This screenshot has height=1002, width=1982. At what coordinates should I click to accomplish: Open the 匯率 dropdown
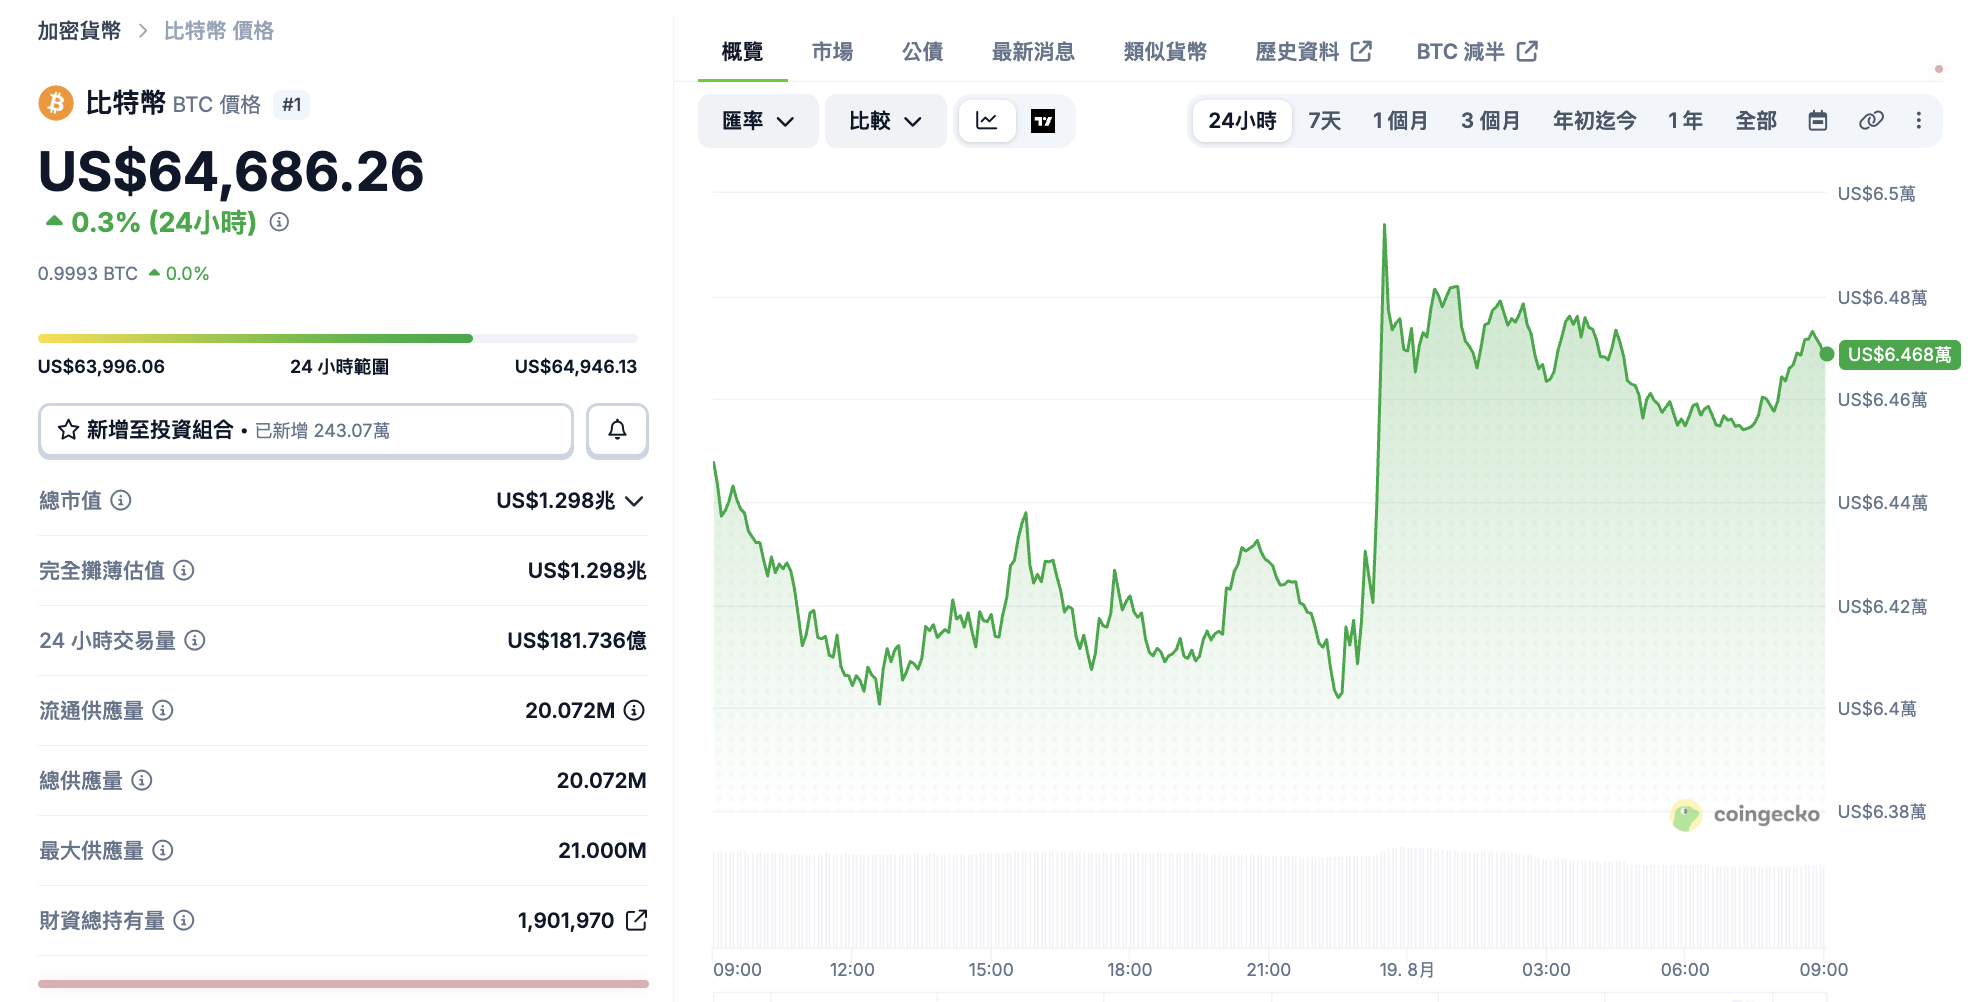[758, 121]
